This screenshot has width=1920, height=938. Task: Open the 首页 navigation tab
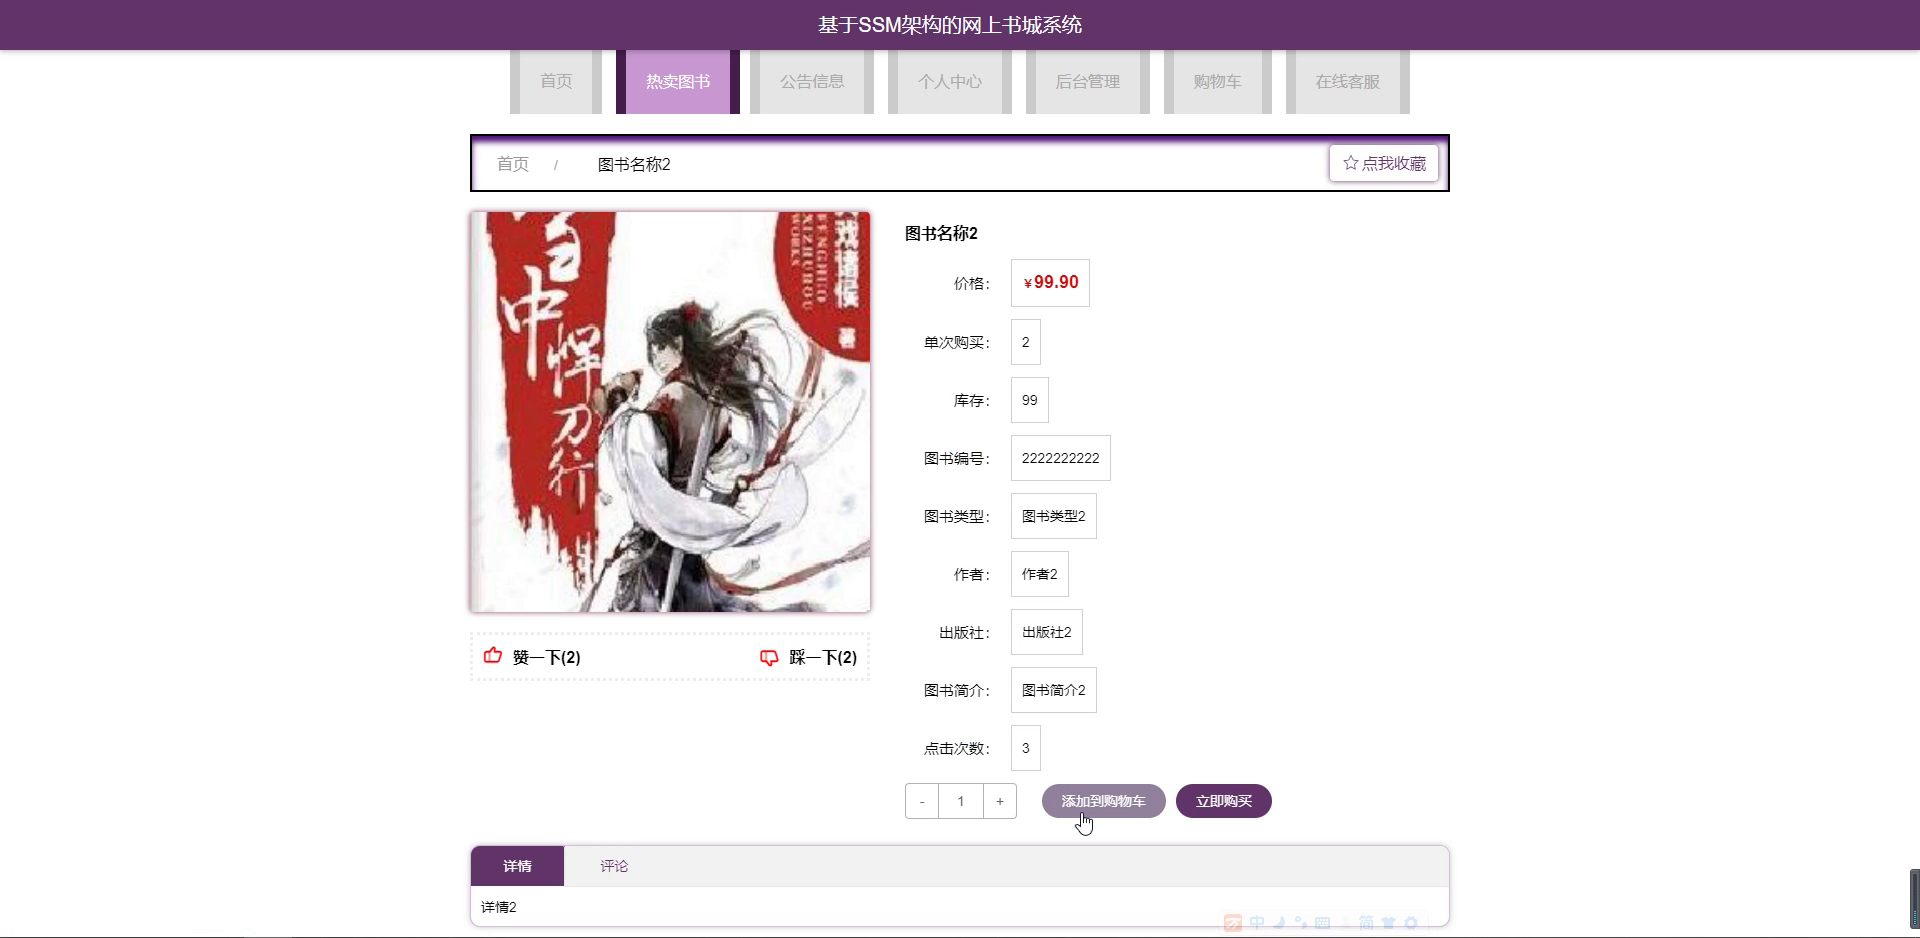(x=556, y=82)
